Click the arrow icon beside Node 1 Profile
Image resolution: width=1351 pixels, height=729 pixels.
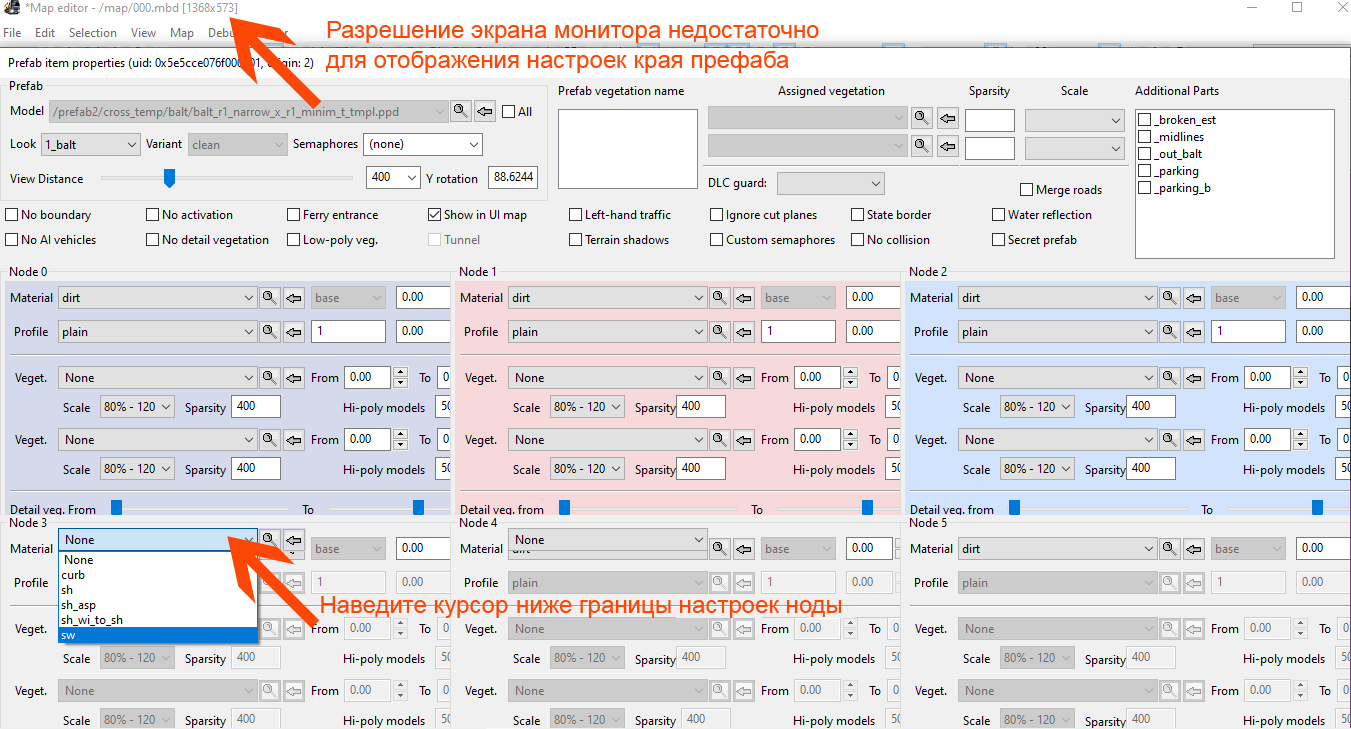(x=743, y=331)
